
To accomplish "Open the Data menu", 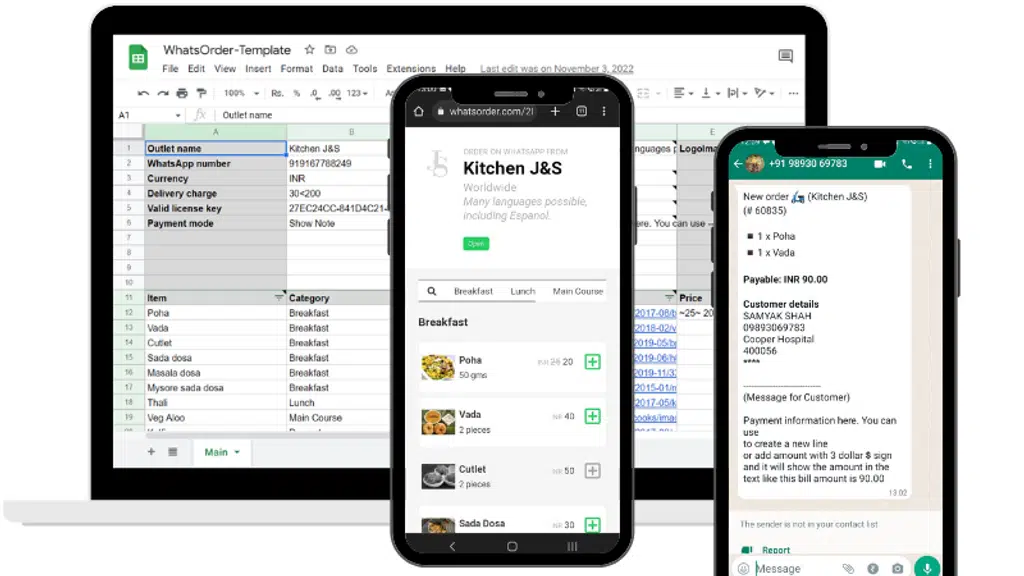I will point(332,69).
